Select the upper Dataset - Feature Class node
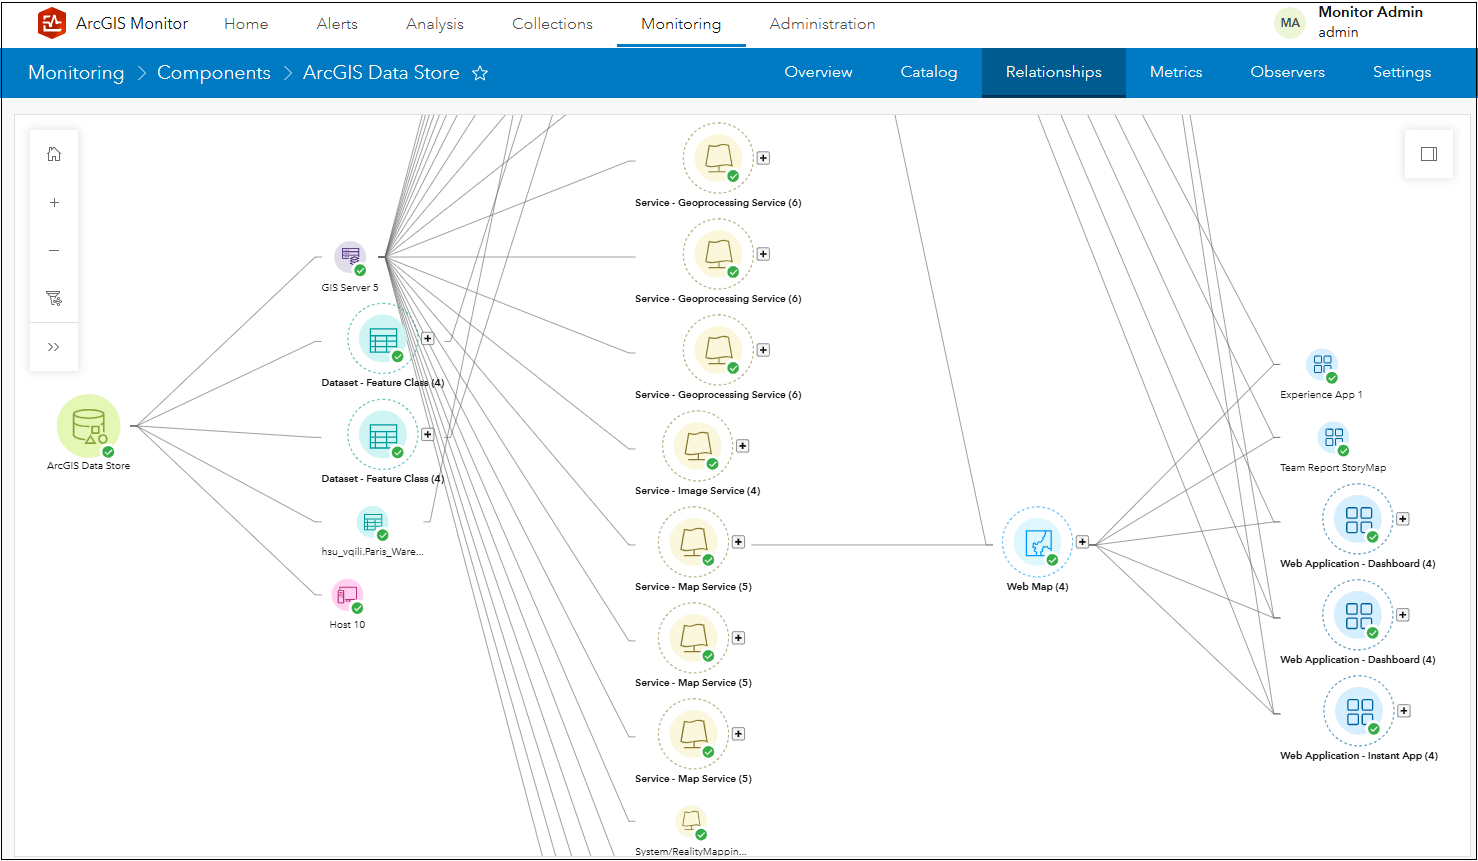The image size is (1478, 861). click(x=383, y=339)
